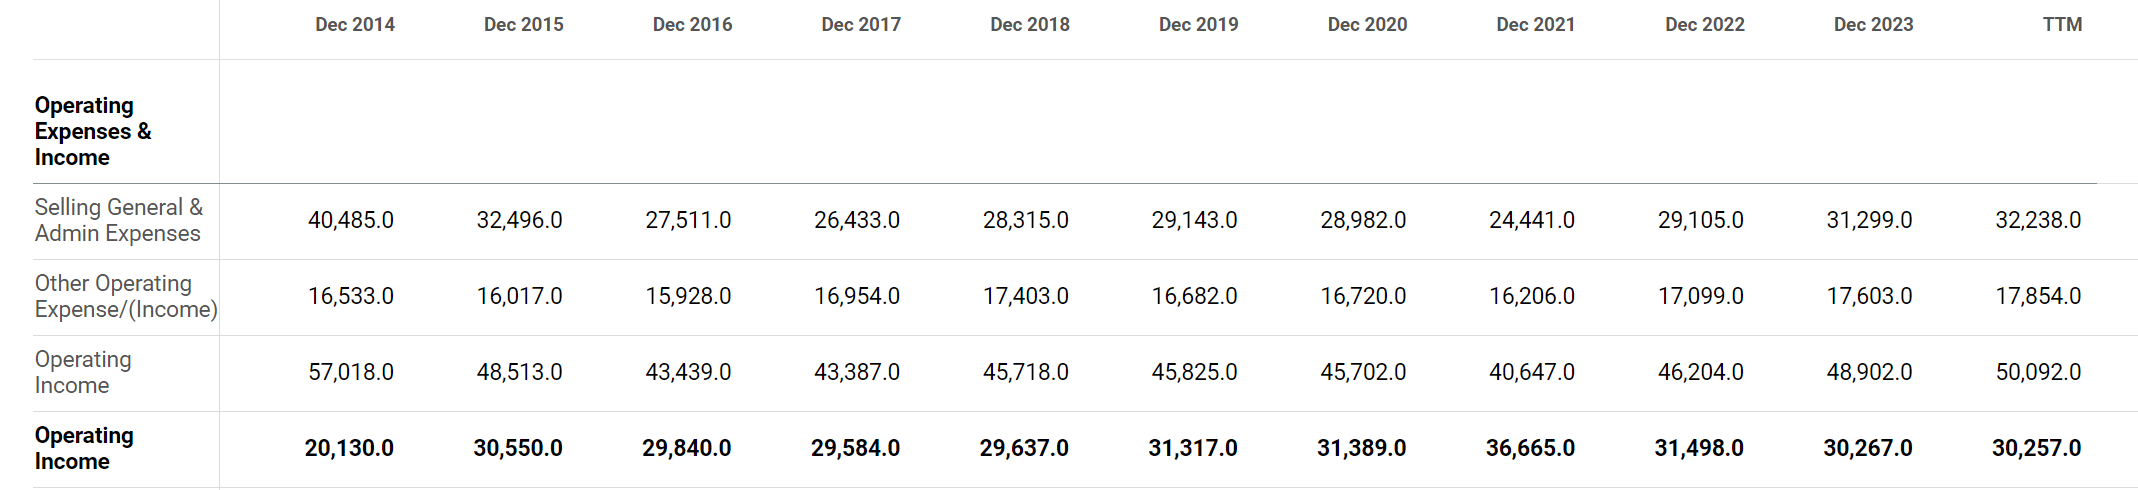Click the bold 36,665.0 value for Dec 2021
The width and height of the screenshot is (2138, 490).
pyautogui.click(x=1529, y=448)
